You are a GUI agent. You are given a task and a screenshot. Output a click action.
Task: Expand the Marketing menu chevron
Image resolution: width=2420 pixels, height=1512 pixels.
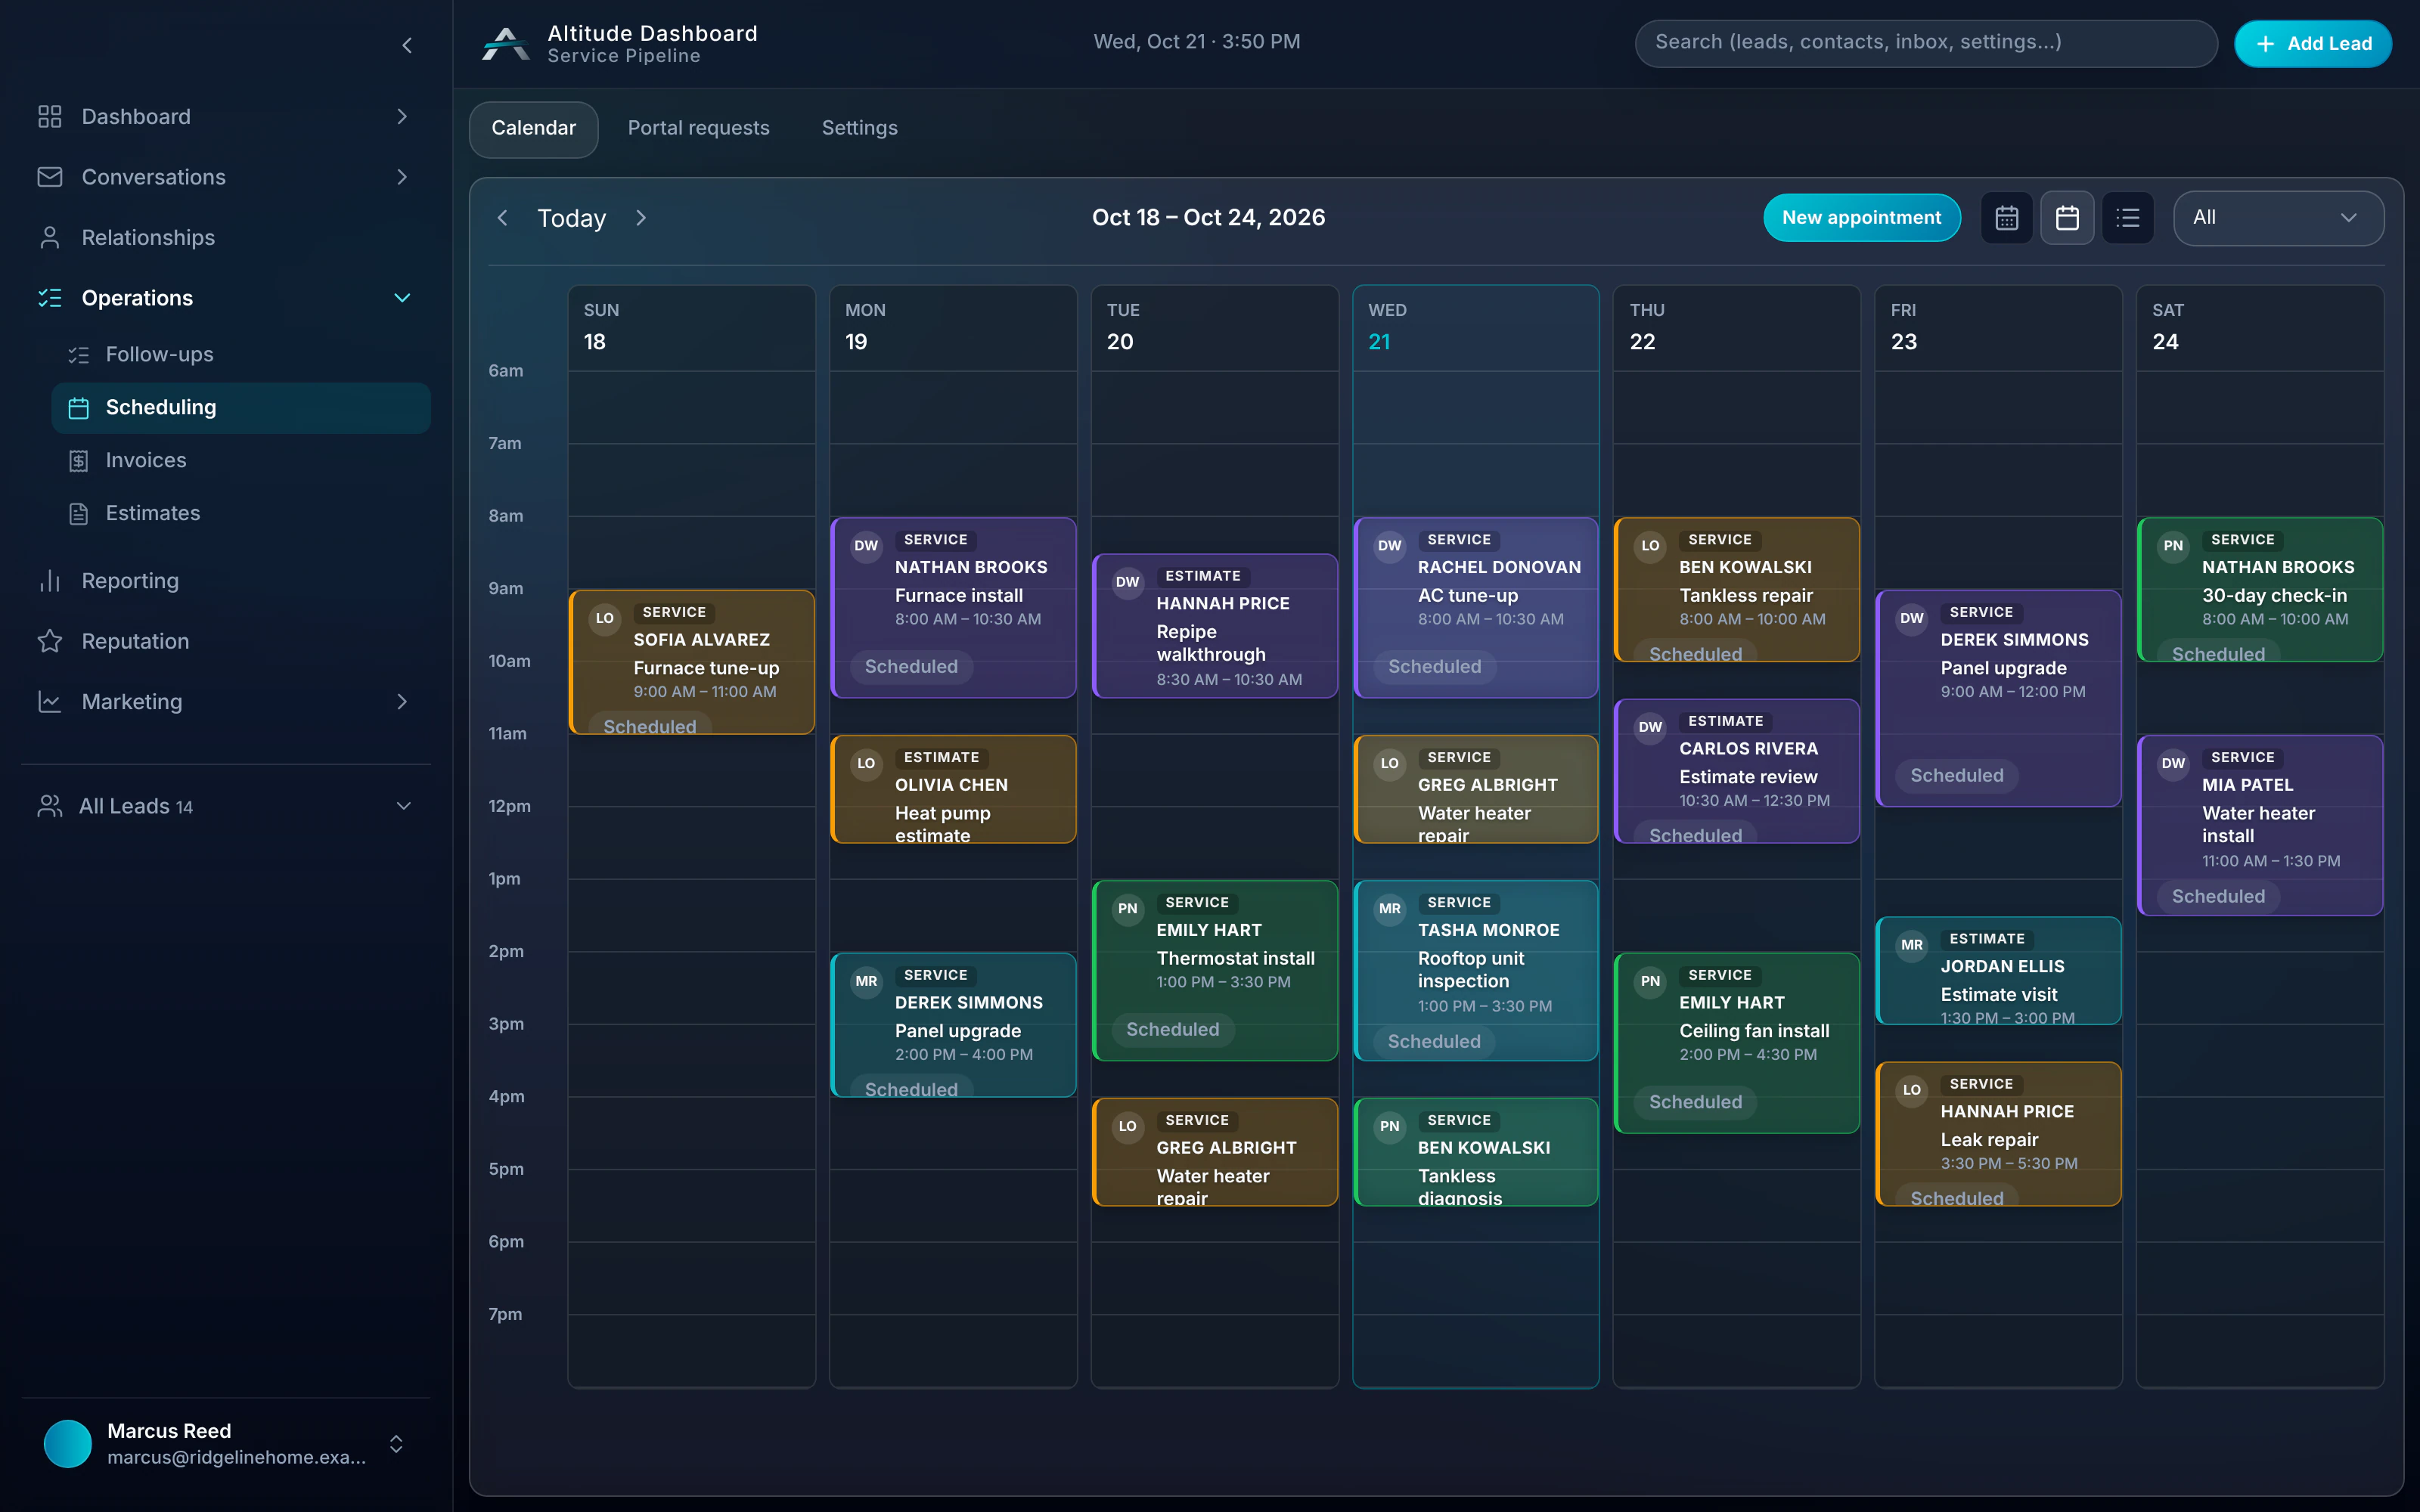click(x=402, y=702)
